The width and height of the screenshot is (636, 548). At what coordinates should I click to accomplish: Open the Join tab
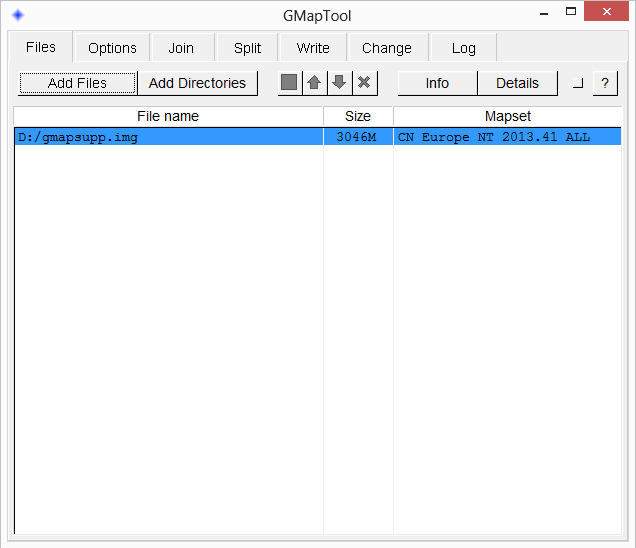pyautogui.click(x=181, y=48)
